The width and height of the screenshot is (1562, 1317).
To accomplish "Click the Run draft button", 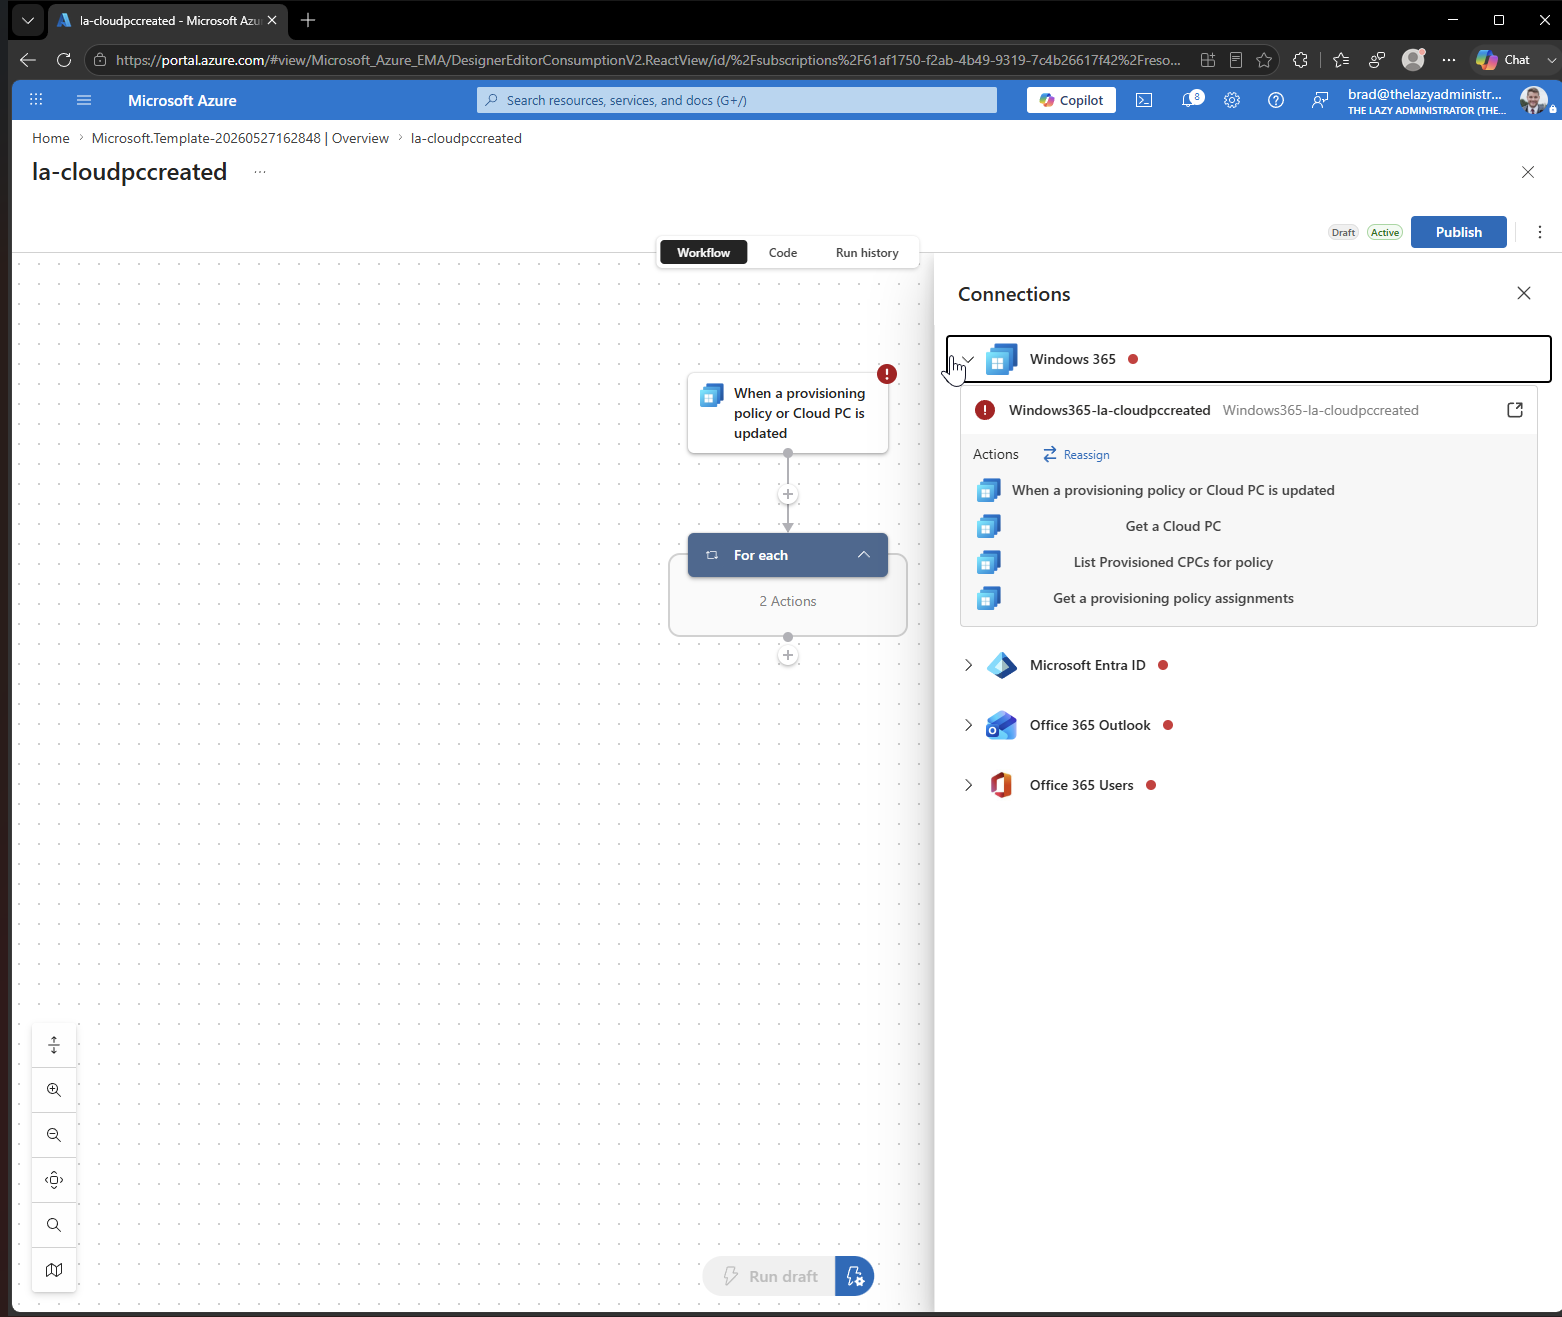I will [x=770, y=1276].
